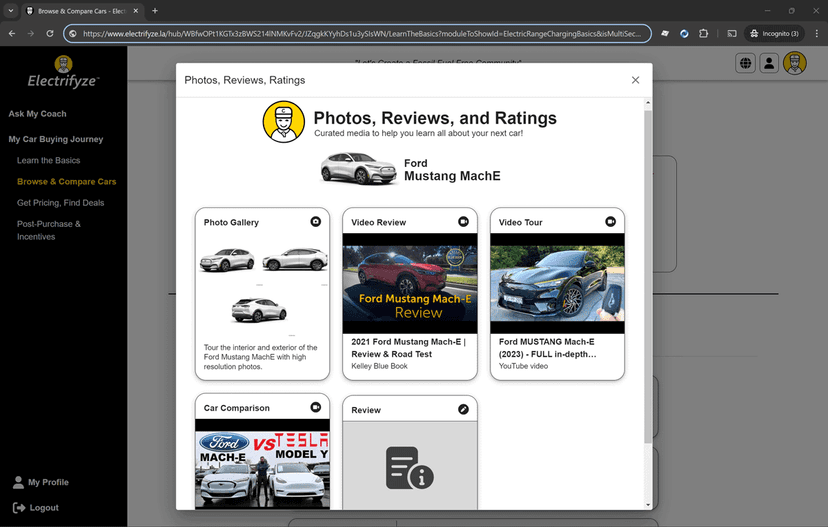Go to Learn the Basics in sidebar
This screenshot has width=828, height=527.
point(48,160)
